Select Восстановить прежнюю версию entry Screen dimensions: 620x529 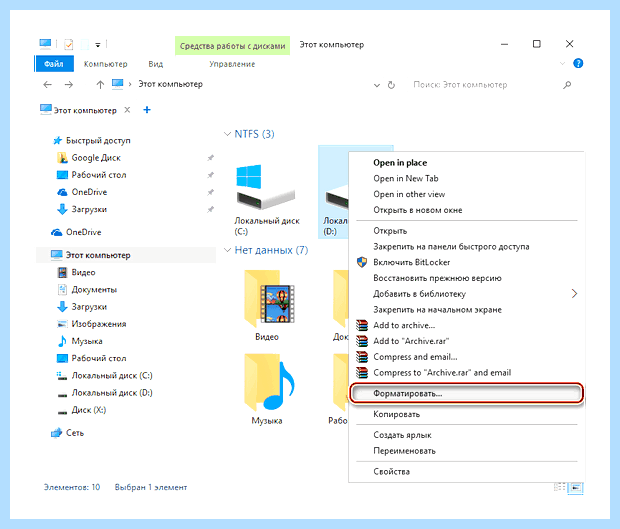(x=437, y=278)
